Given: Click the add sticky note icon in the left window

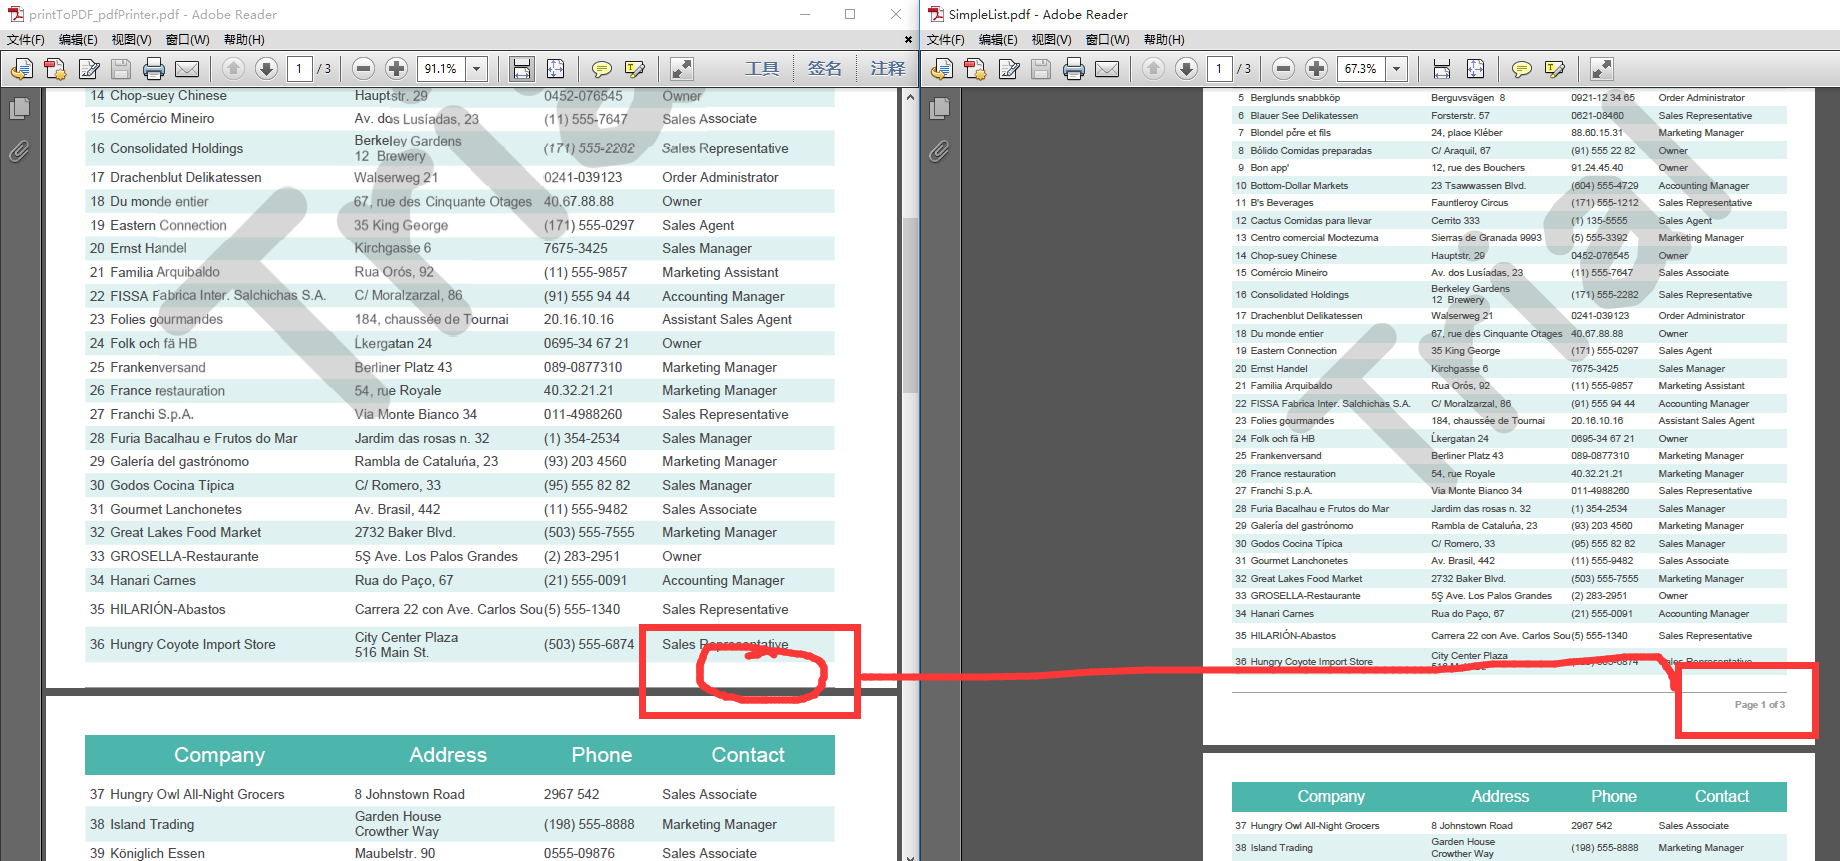Looking at the screenshot, I should (601, 69).
